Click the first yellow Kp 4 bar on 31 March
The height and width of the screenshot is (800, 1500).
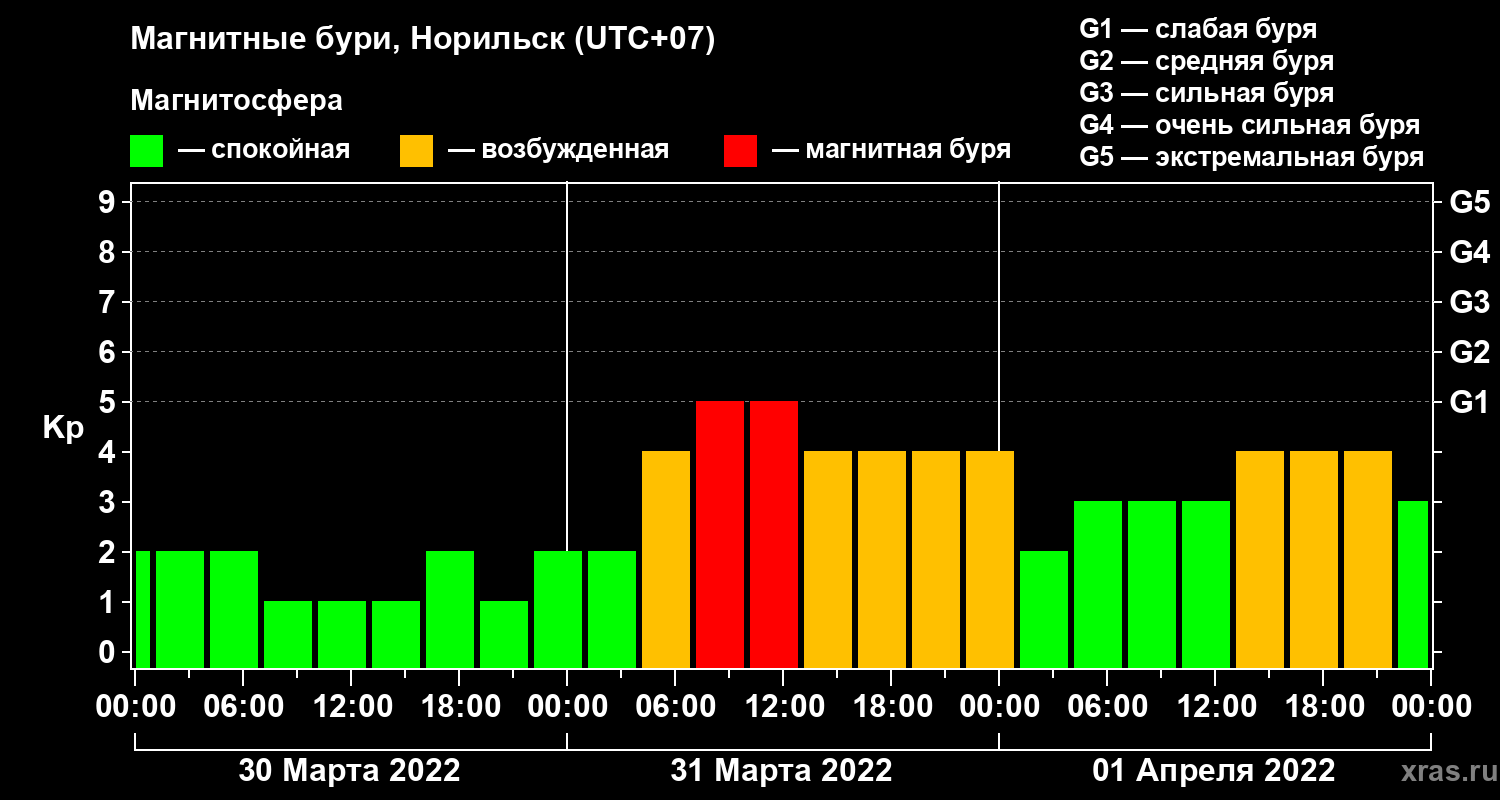666,559
